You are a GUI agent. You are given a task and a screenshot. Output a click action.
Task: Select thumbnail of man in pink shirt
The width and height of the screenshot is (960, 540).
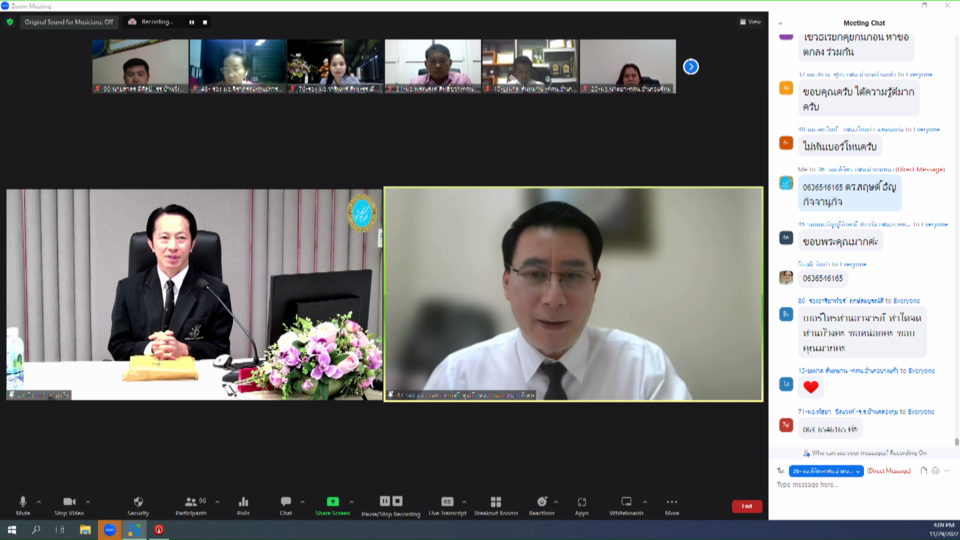coord(433,66)
